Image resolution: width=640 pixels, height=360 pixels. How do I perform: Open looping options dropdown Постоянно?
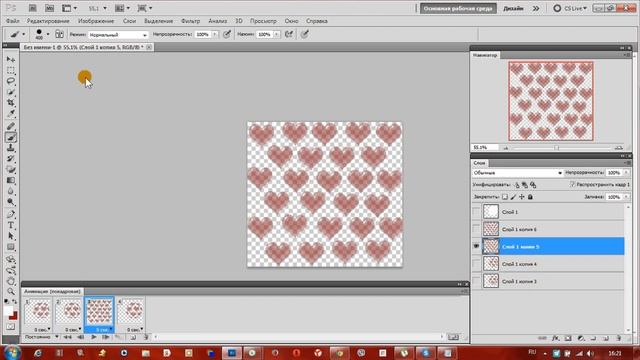(x=41, y=337)
